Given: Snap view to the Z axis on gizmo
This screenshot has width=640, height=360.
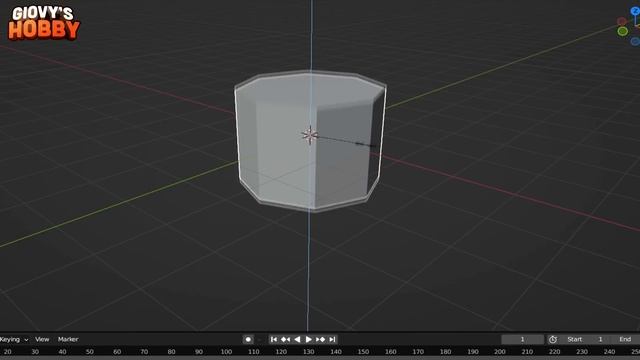Looking at the screenshot, I should click(635, 11).
